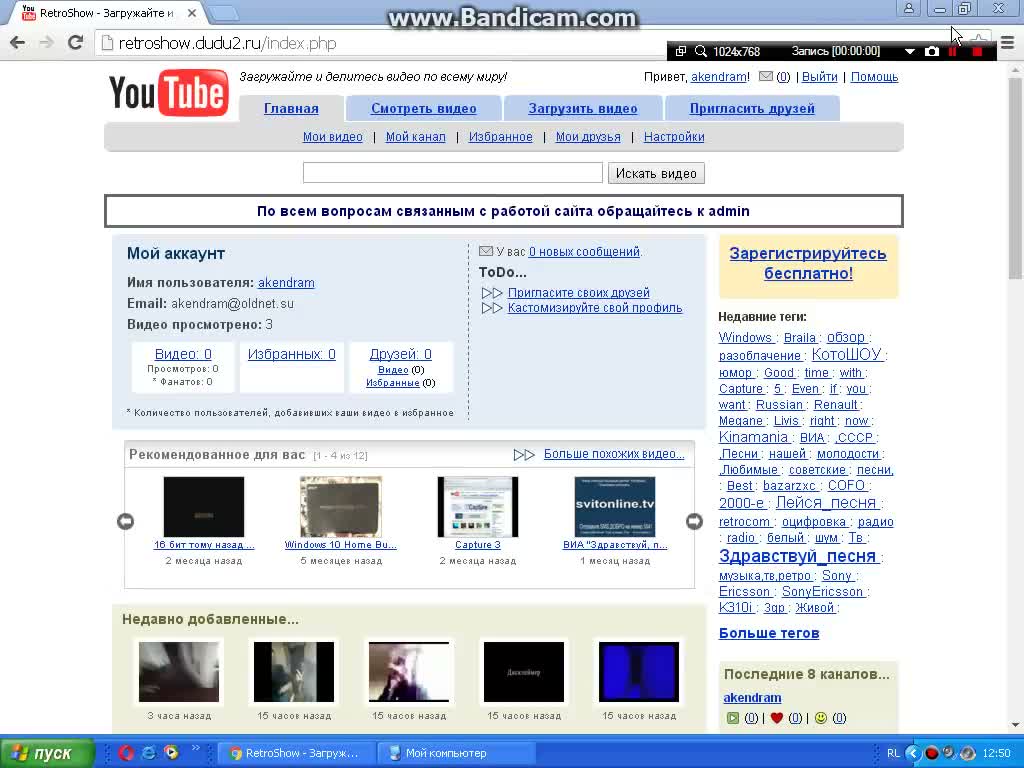The image size is (1024, 768).
Task: Click into the video search field
Action: coord(453,173)
